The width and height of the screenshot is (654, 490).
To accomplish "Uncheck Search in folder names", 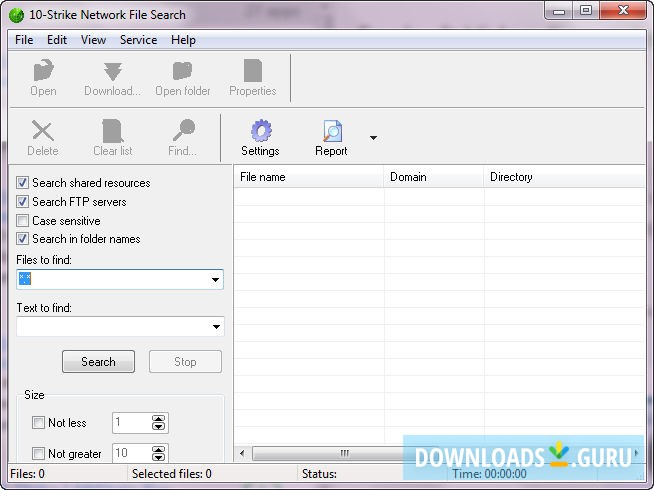I will click(x=22, y=239).
